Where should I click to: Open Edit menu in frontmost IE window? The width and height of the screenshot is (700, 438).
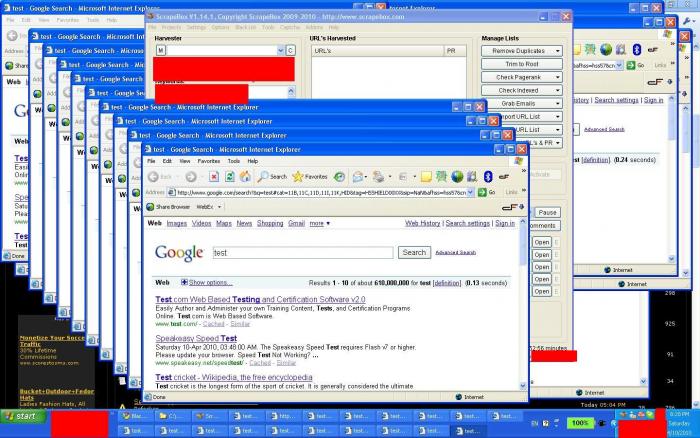(167, 161)
